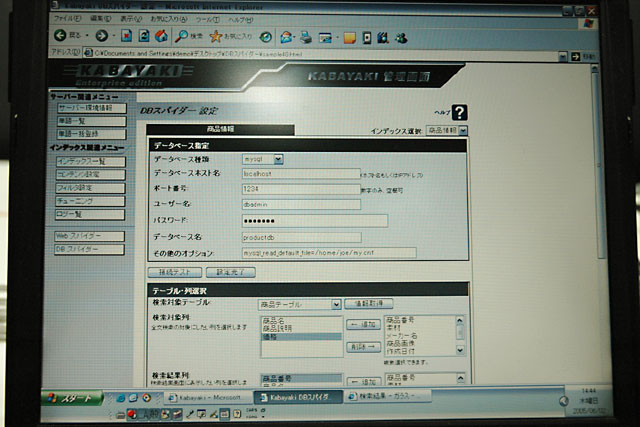Click the Mail icon in toolbar
The height and width of the screenshot is (427, 640).
pos(286,38)
